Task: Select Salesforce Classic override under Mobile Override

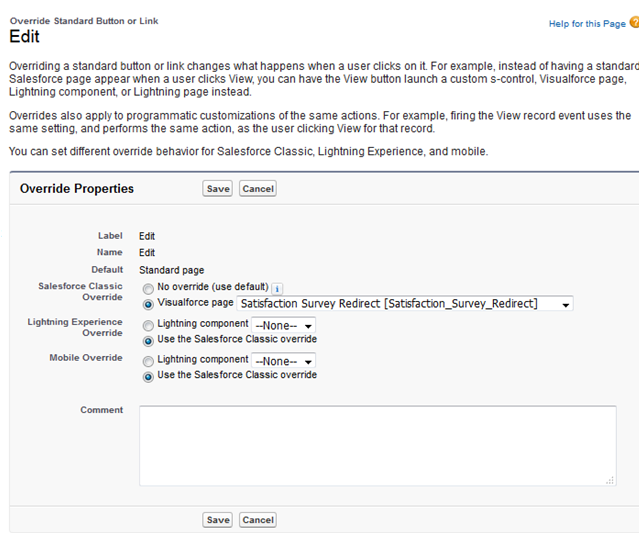Action: pyautogui.click(x=149, y=376)
